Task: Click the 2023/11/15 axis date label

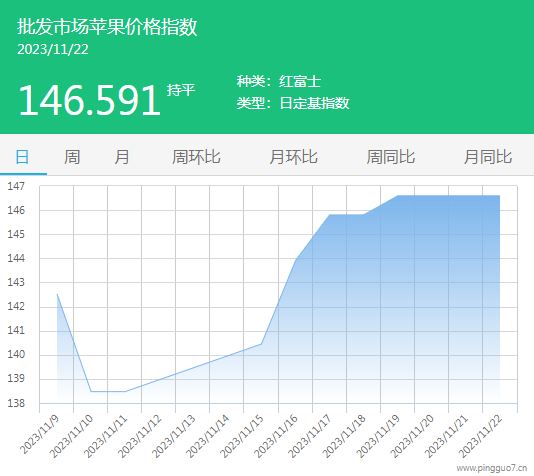Action: (241, 436)
